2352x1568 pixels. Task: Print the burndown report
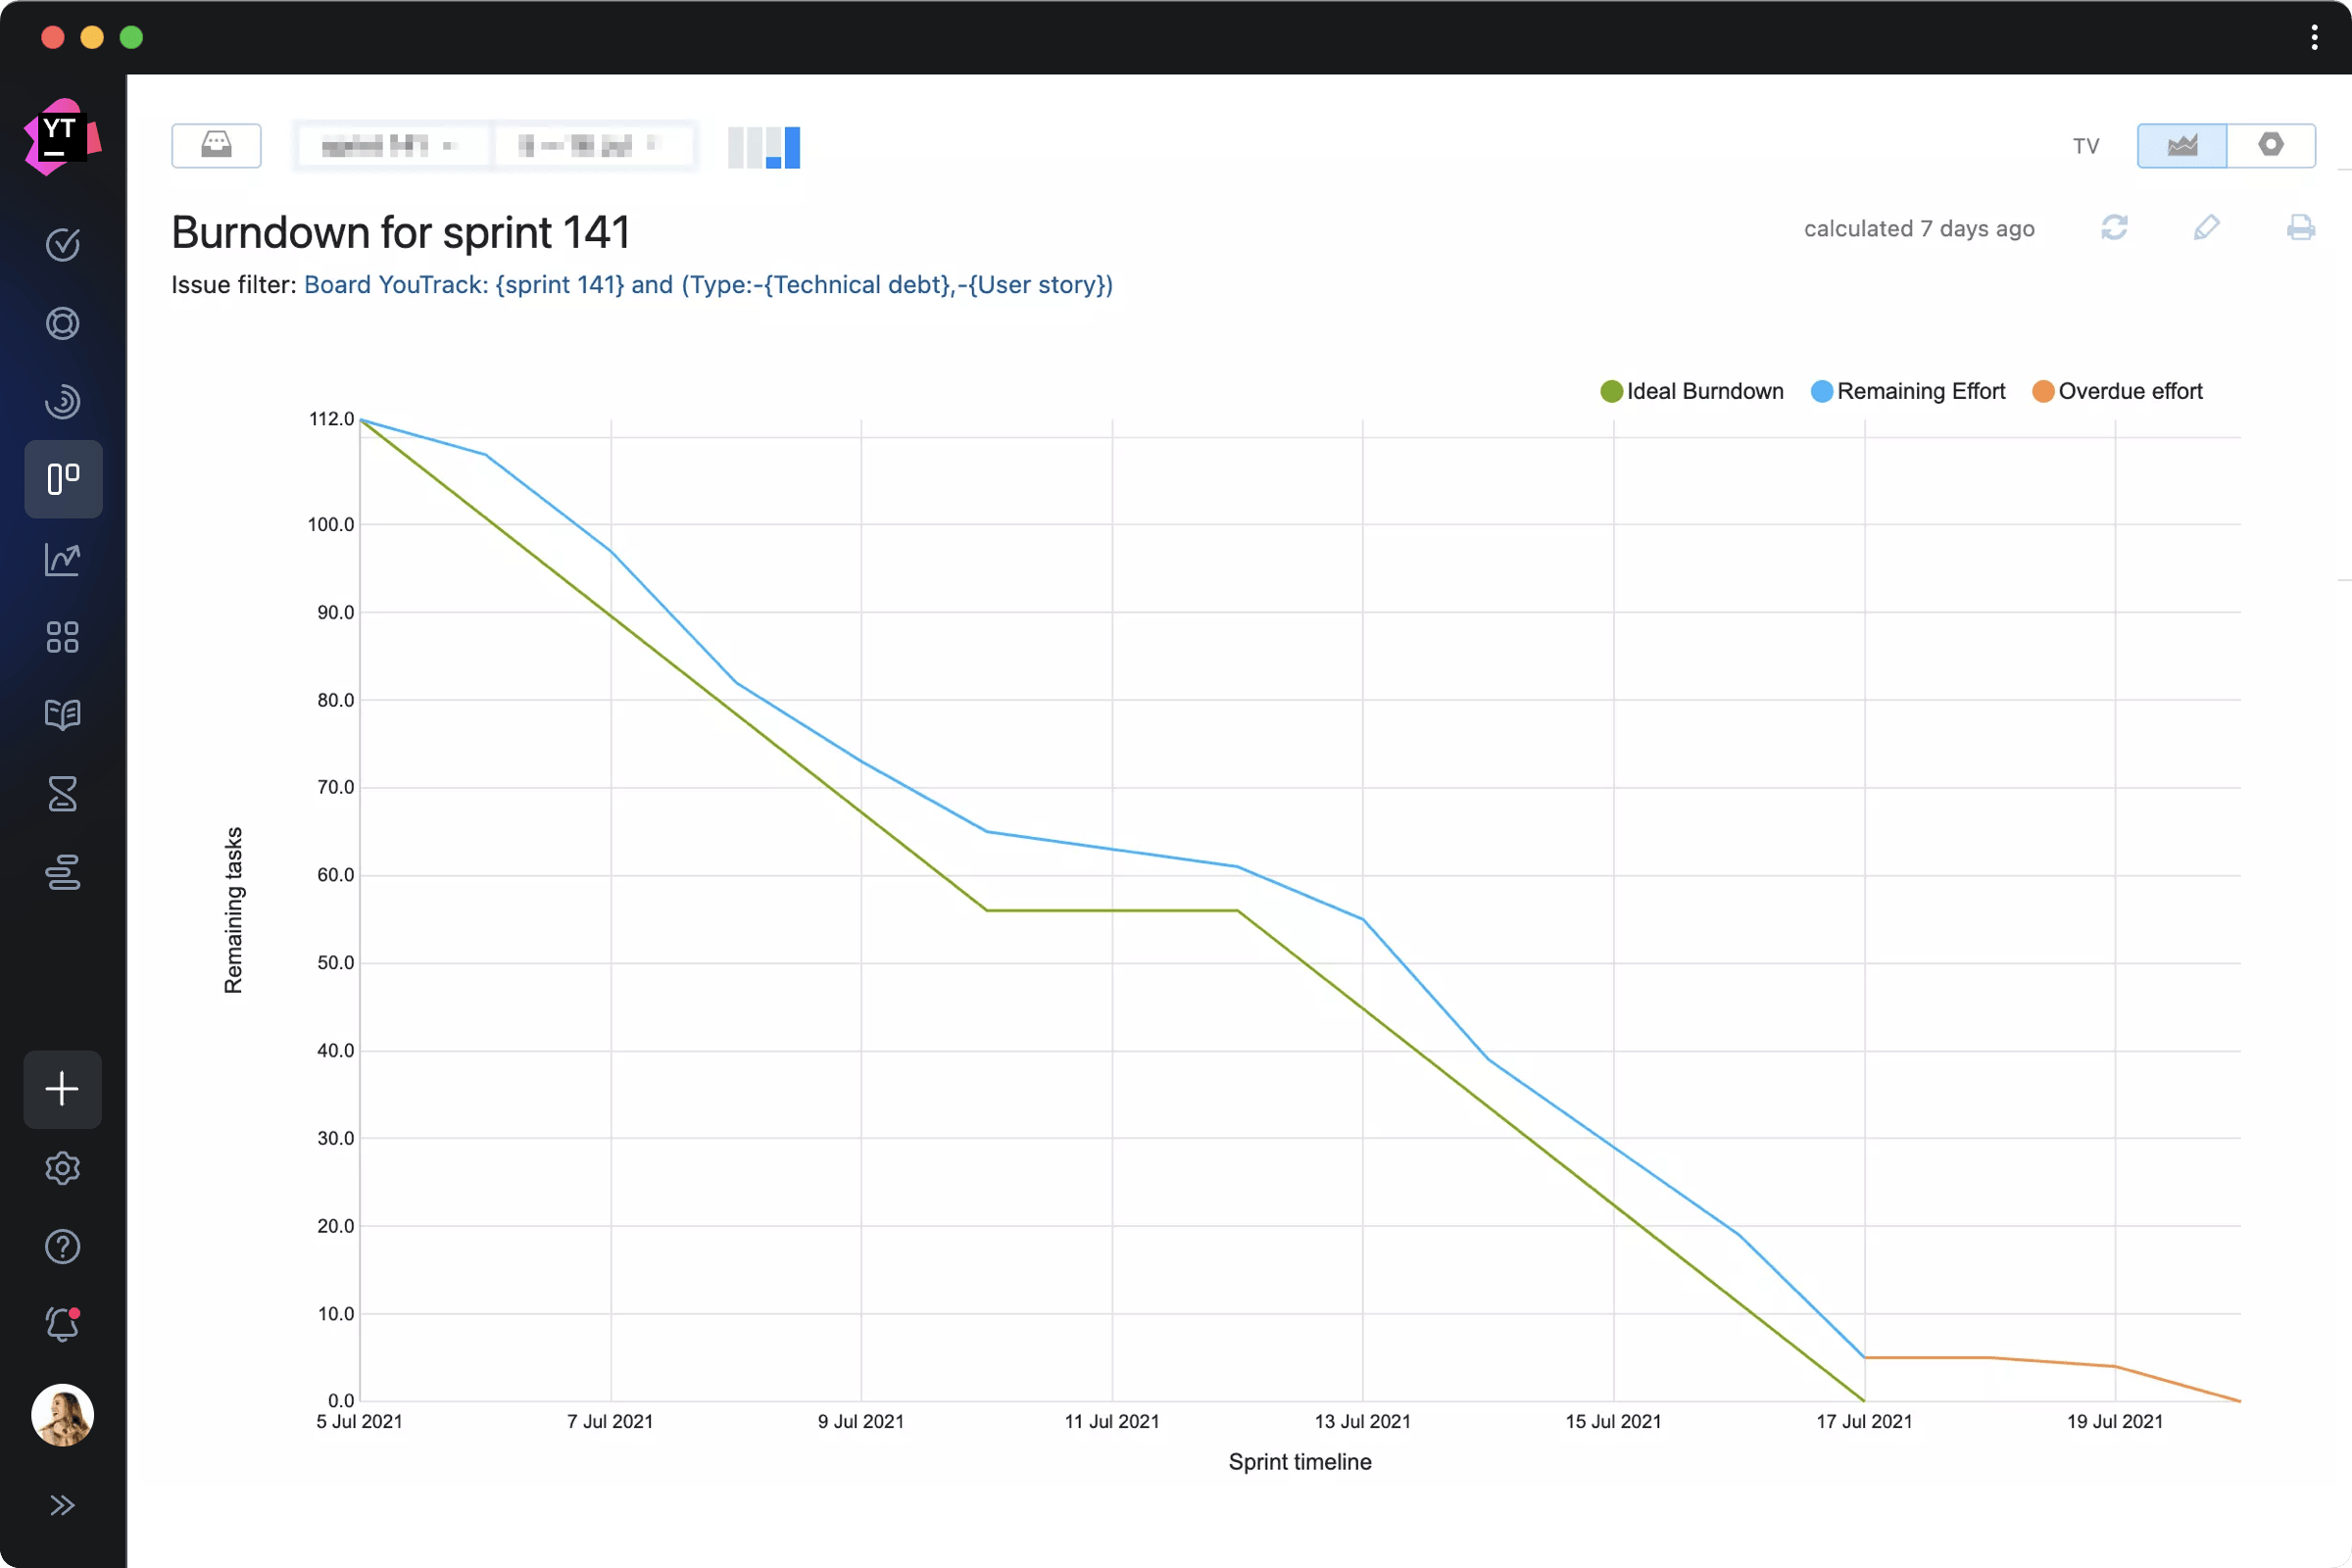pyautogui.click(x=2301, y=228)
